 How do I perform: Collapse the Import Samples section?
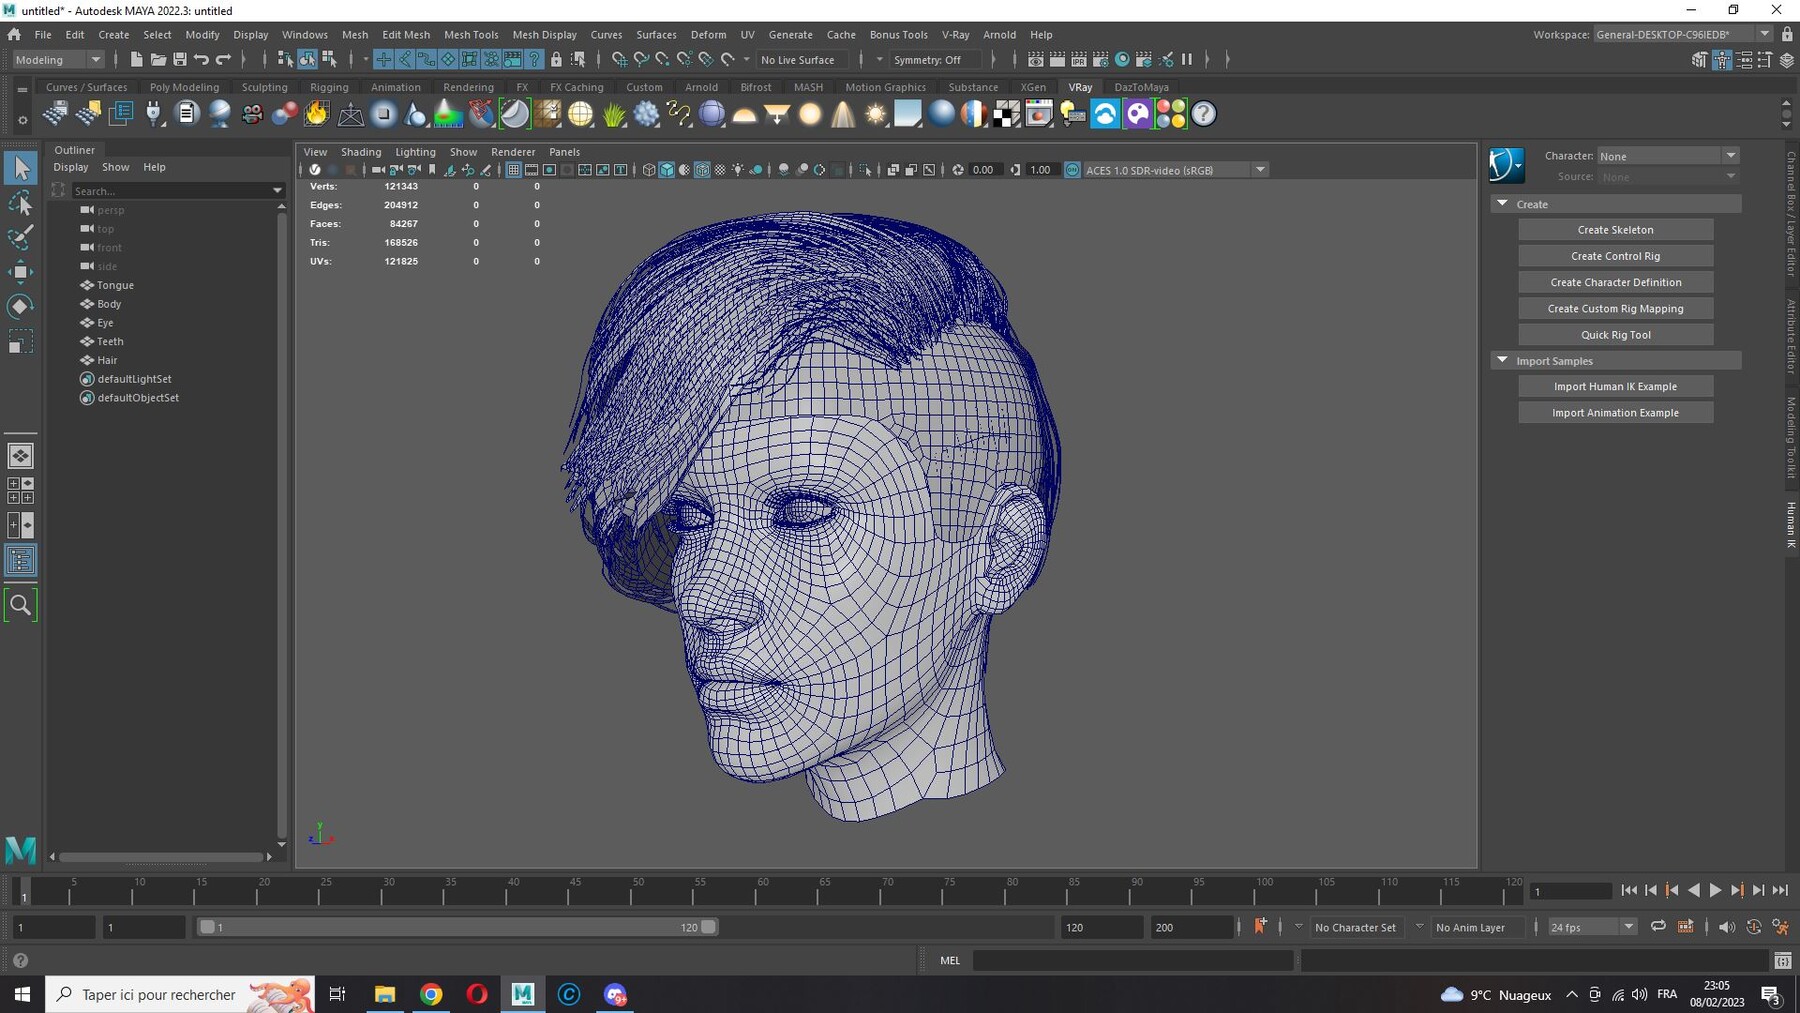(x=1502, y=360)
